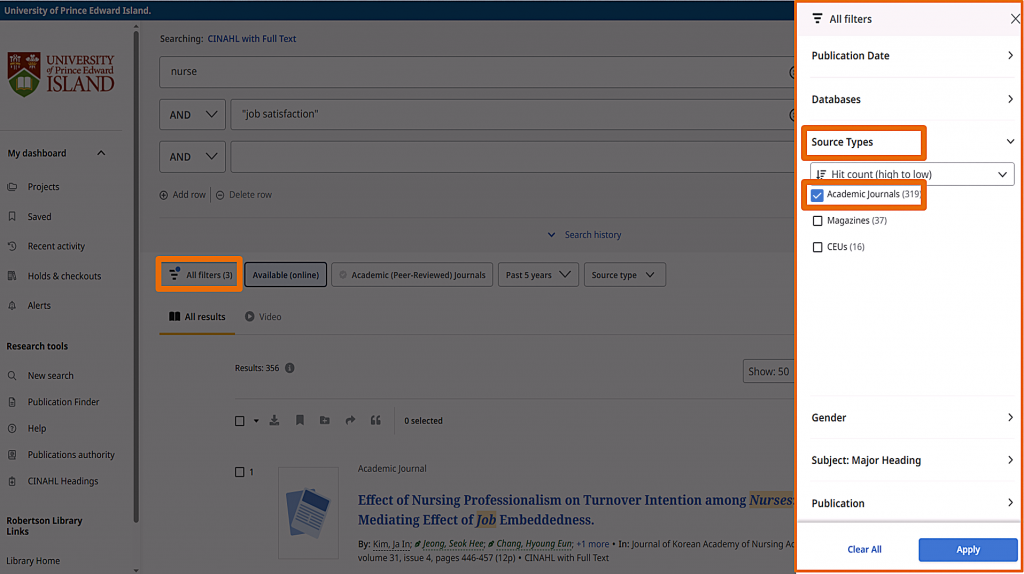The height and width of the screenshot is (574, 1024).
Task: Click the "job satisfaction" search input field
Action: click(x=500, y=114)
